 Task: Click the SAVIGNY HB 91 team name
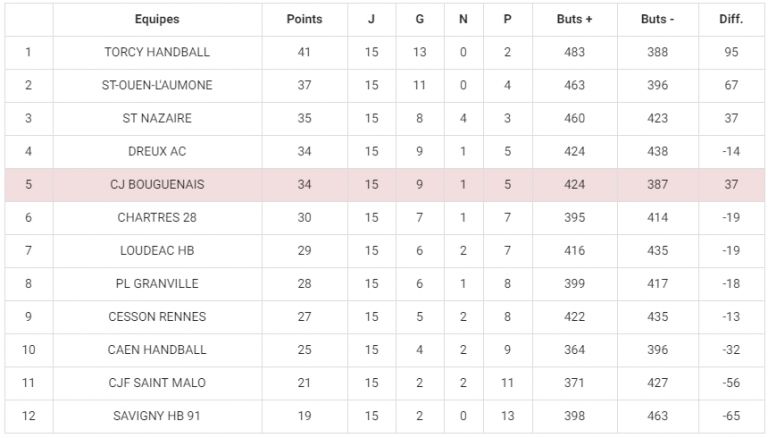pyautogui.click(x=157, y=416)
